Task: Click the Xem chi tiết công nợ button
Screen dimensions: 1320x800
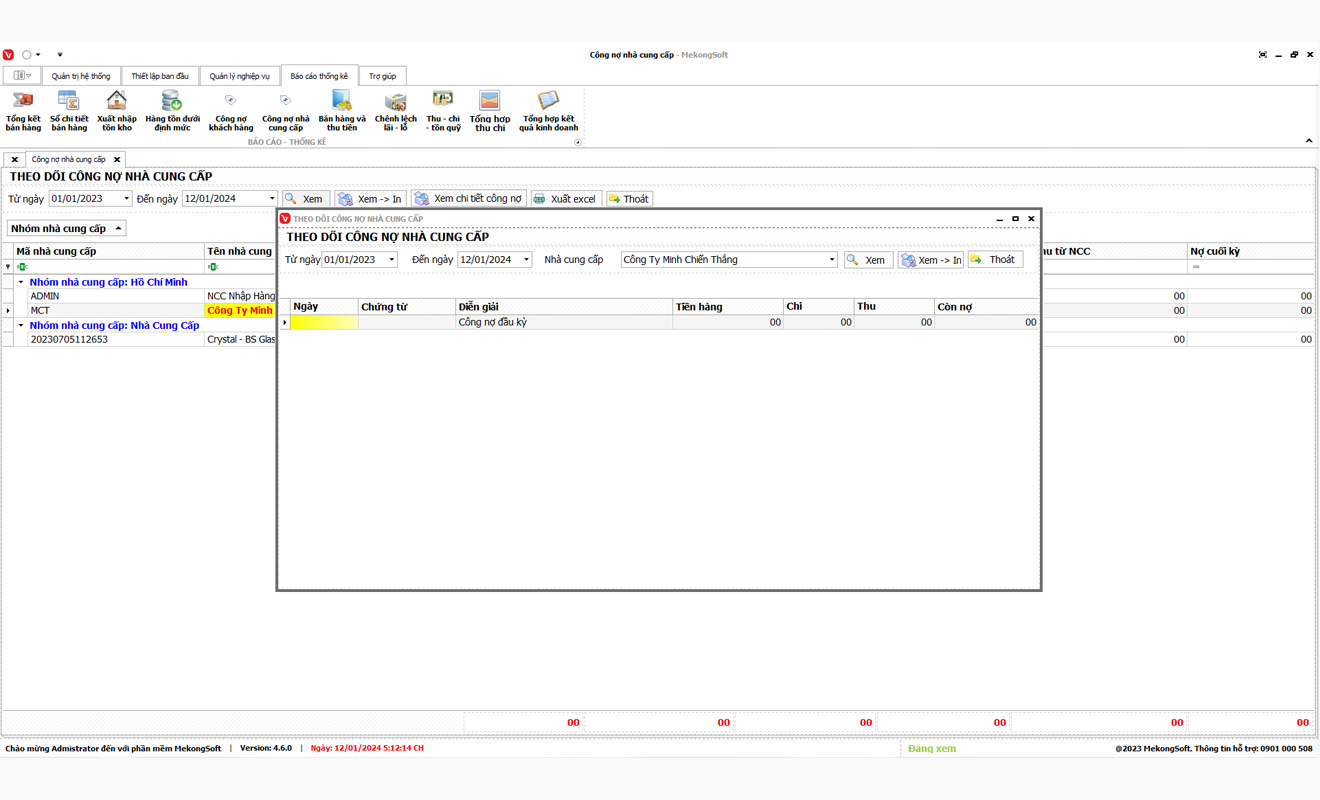Action: tap(469, 199)
